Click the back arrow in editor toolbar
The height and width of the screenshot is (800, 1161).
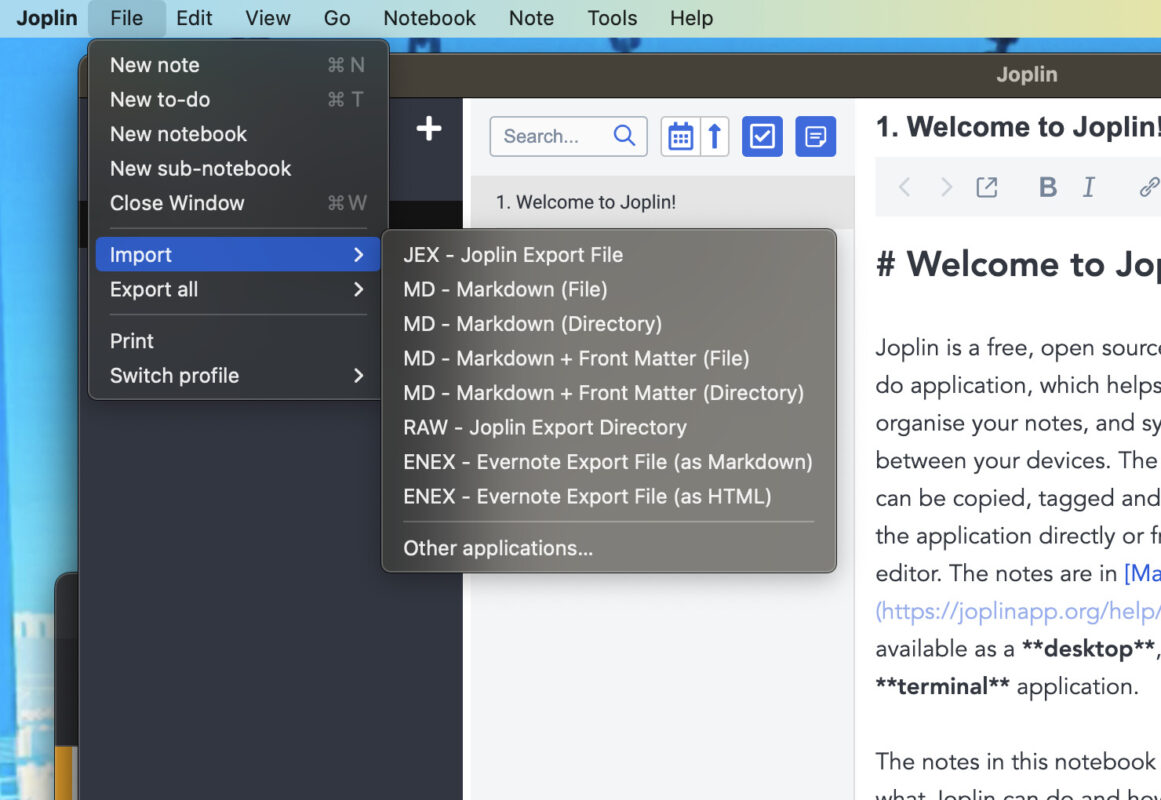click(904, 187)
